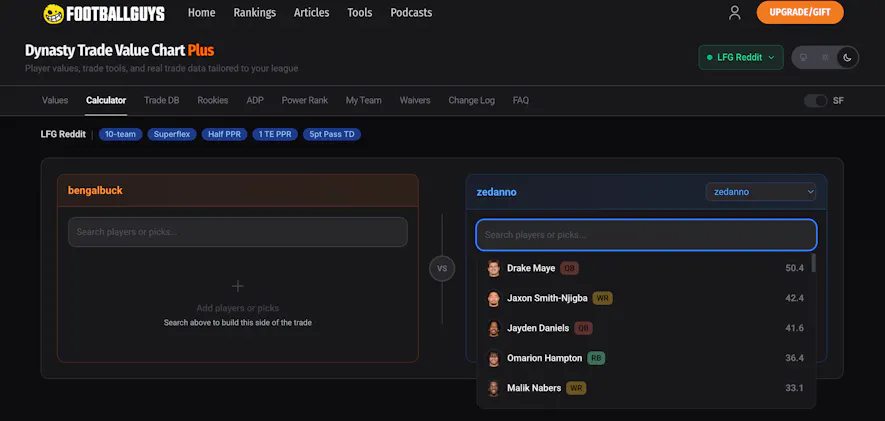
Task: Click Malik Nabers' 33.1 value
Action: click(x=794, y=388)
